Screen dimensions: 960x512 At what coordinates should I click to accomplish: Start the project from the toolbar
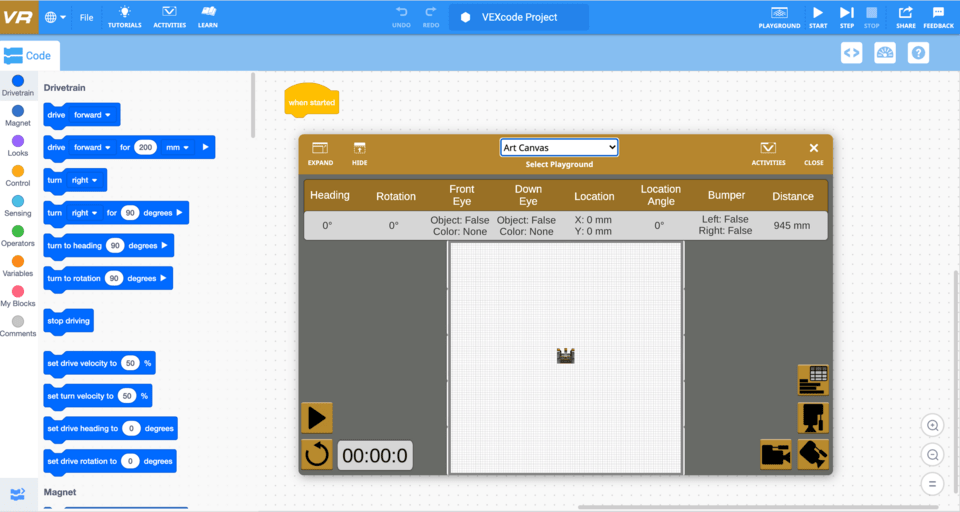[818, 17]
